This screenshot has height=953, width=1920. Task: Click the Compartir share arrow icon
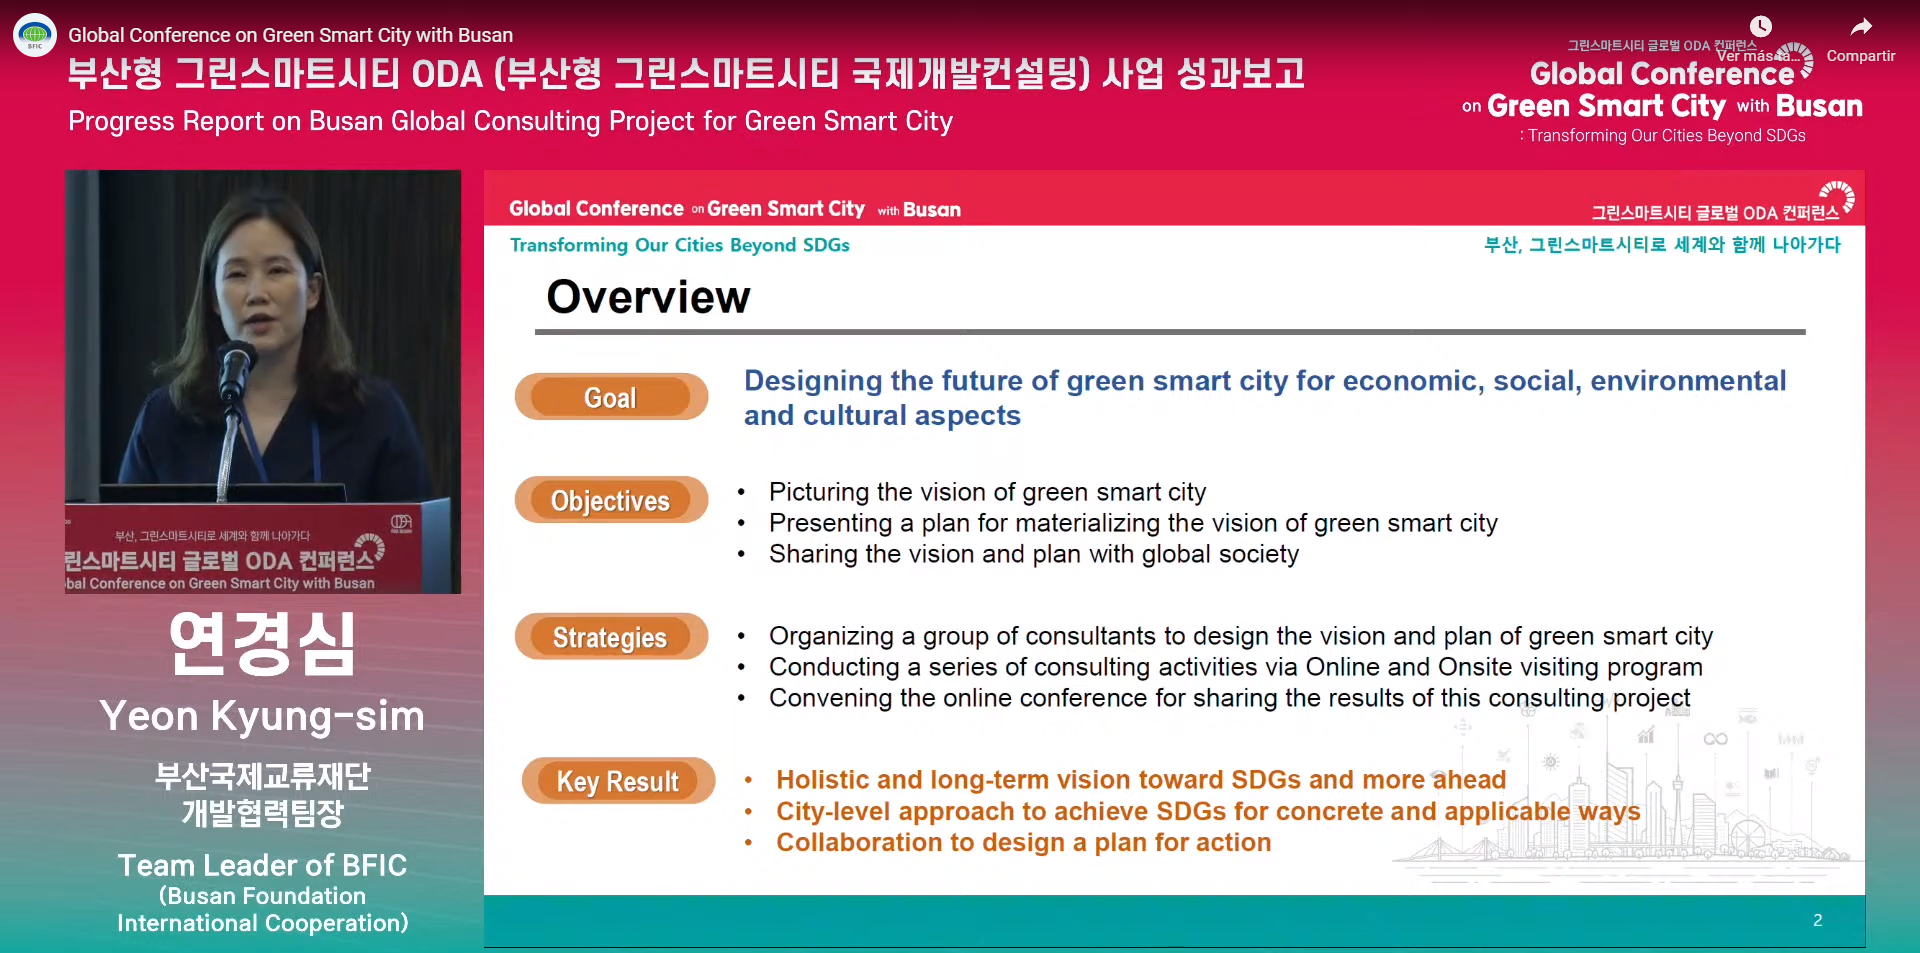1860,27
